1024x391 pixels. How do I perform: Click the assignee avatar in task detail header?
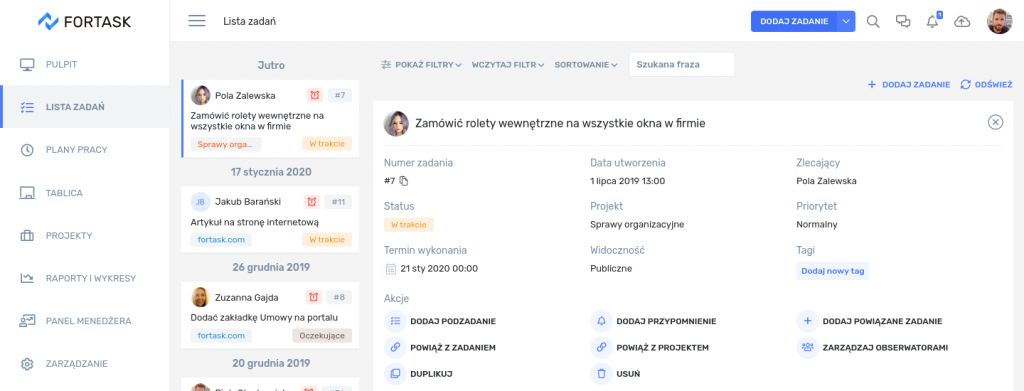pyautogui.click(x=396, y=123)
